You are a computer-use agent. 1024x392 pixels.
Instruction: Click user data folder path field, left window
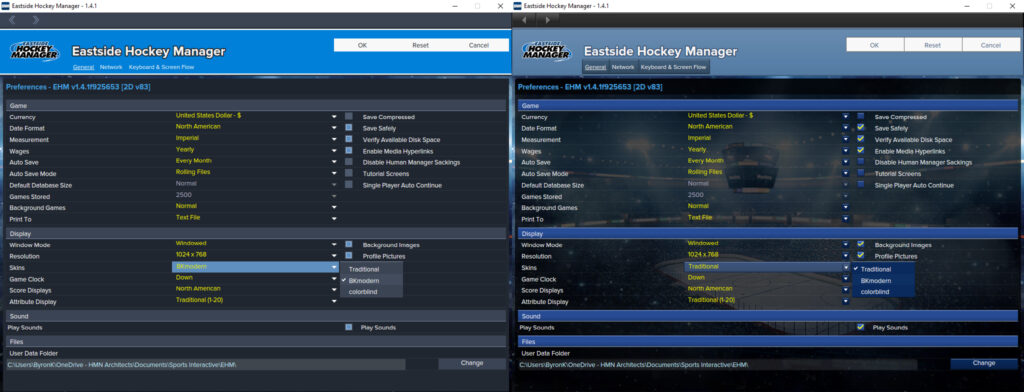pyautogui.click(x=206, y=364)
